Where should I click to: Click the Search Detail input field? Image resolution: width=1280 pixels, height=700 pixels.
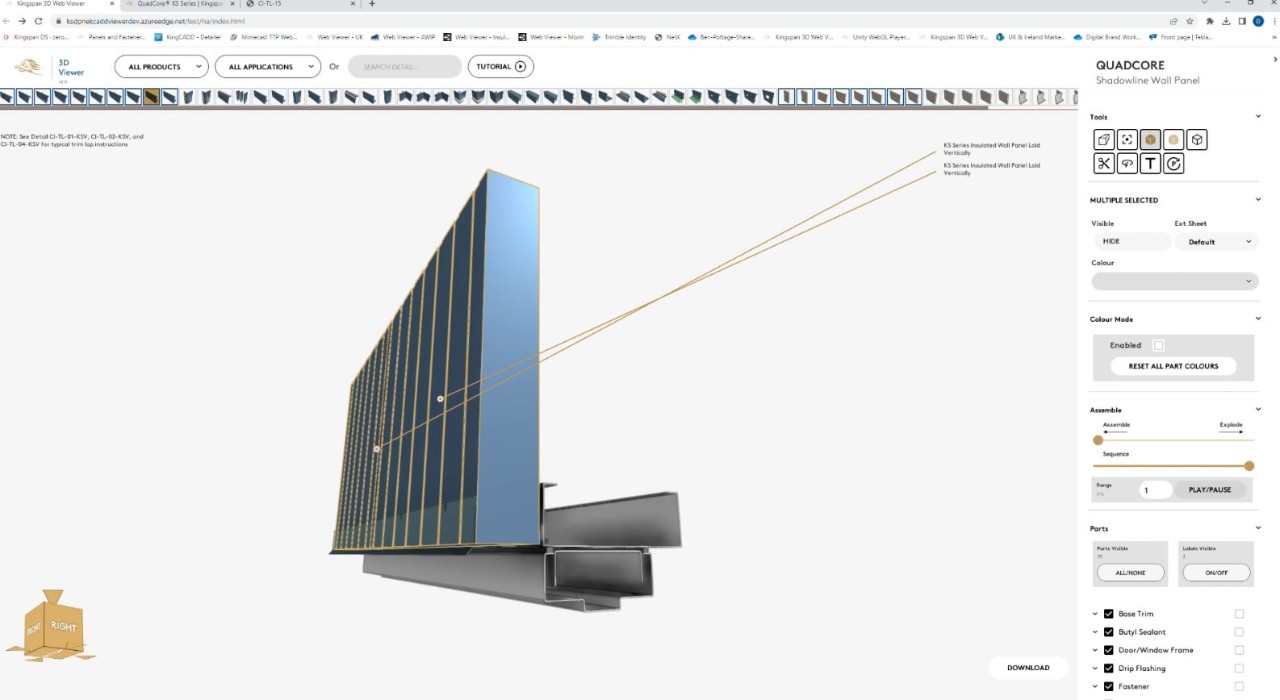coord(404,67)
